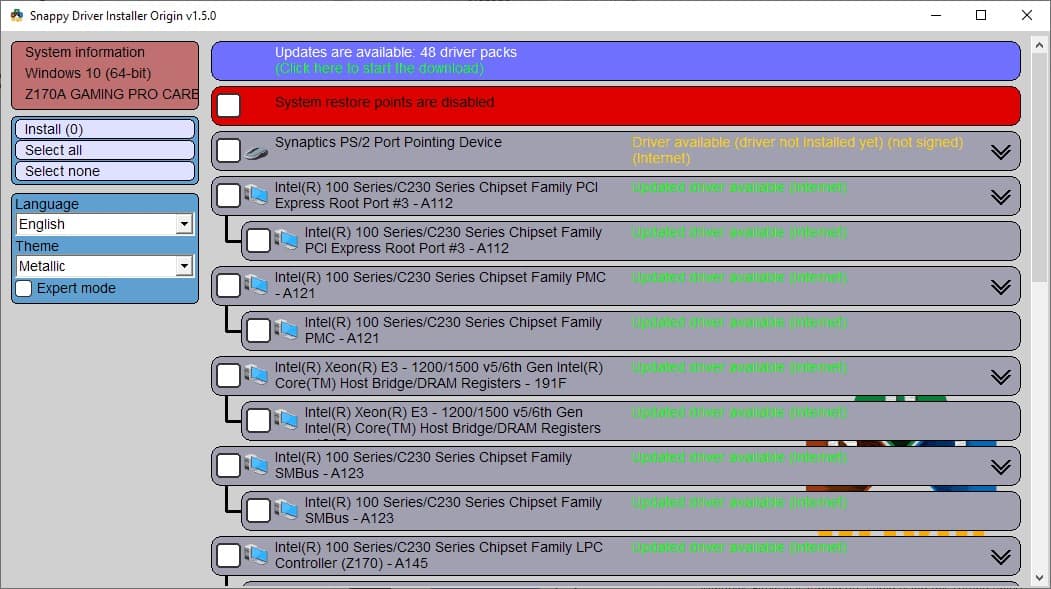
Task: Click device icon for Chipset Family PMC parent row
Action: pyautogui.click(x=255, y=285)
